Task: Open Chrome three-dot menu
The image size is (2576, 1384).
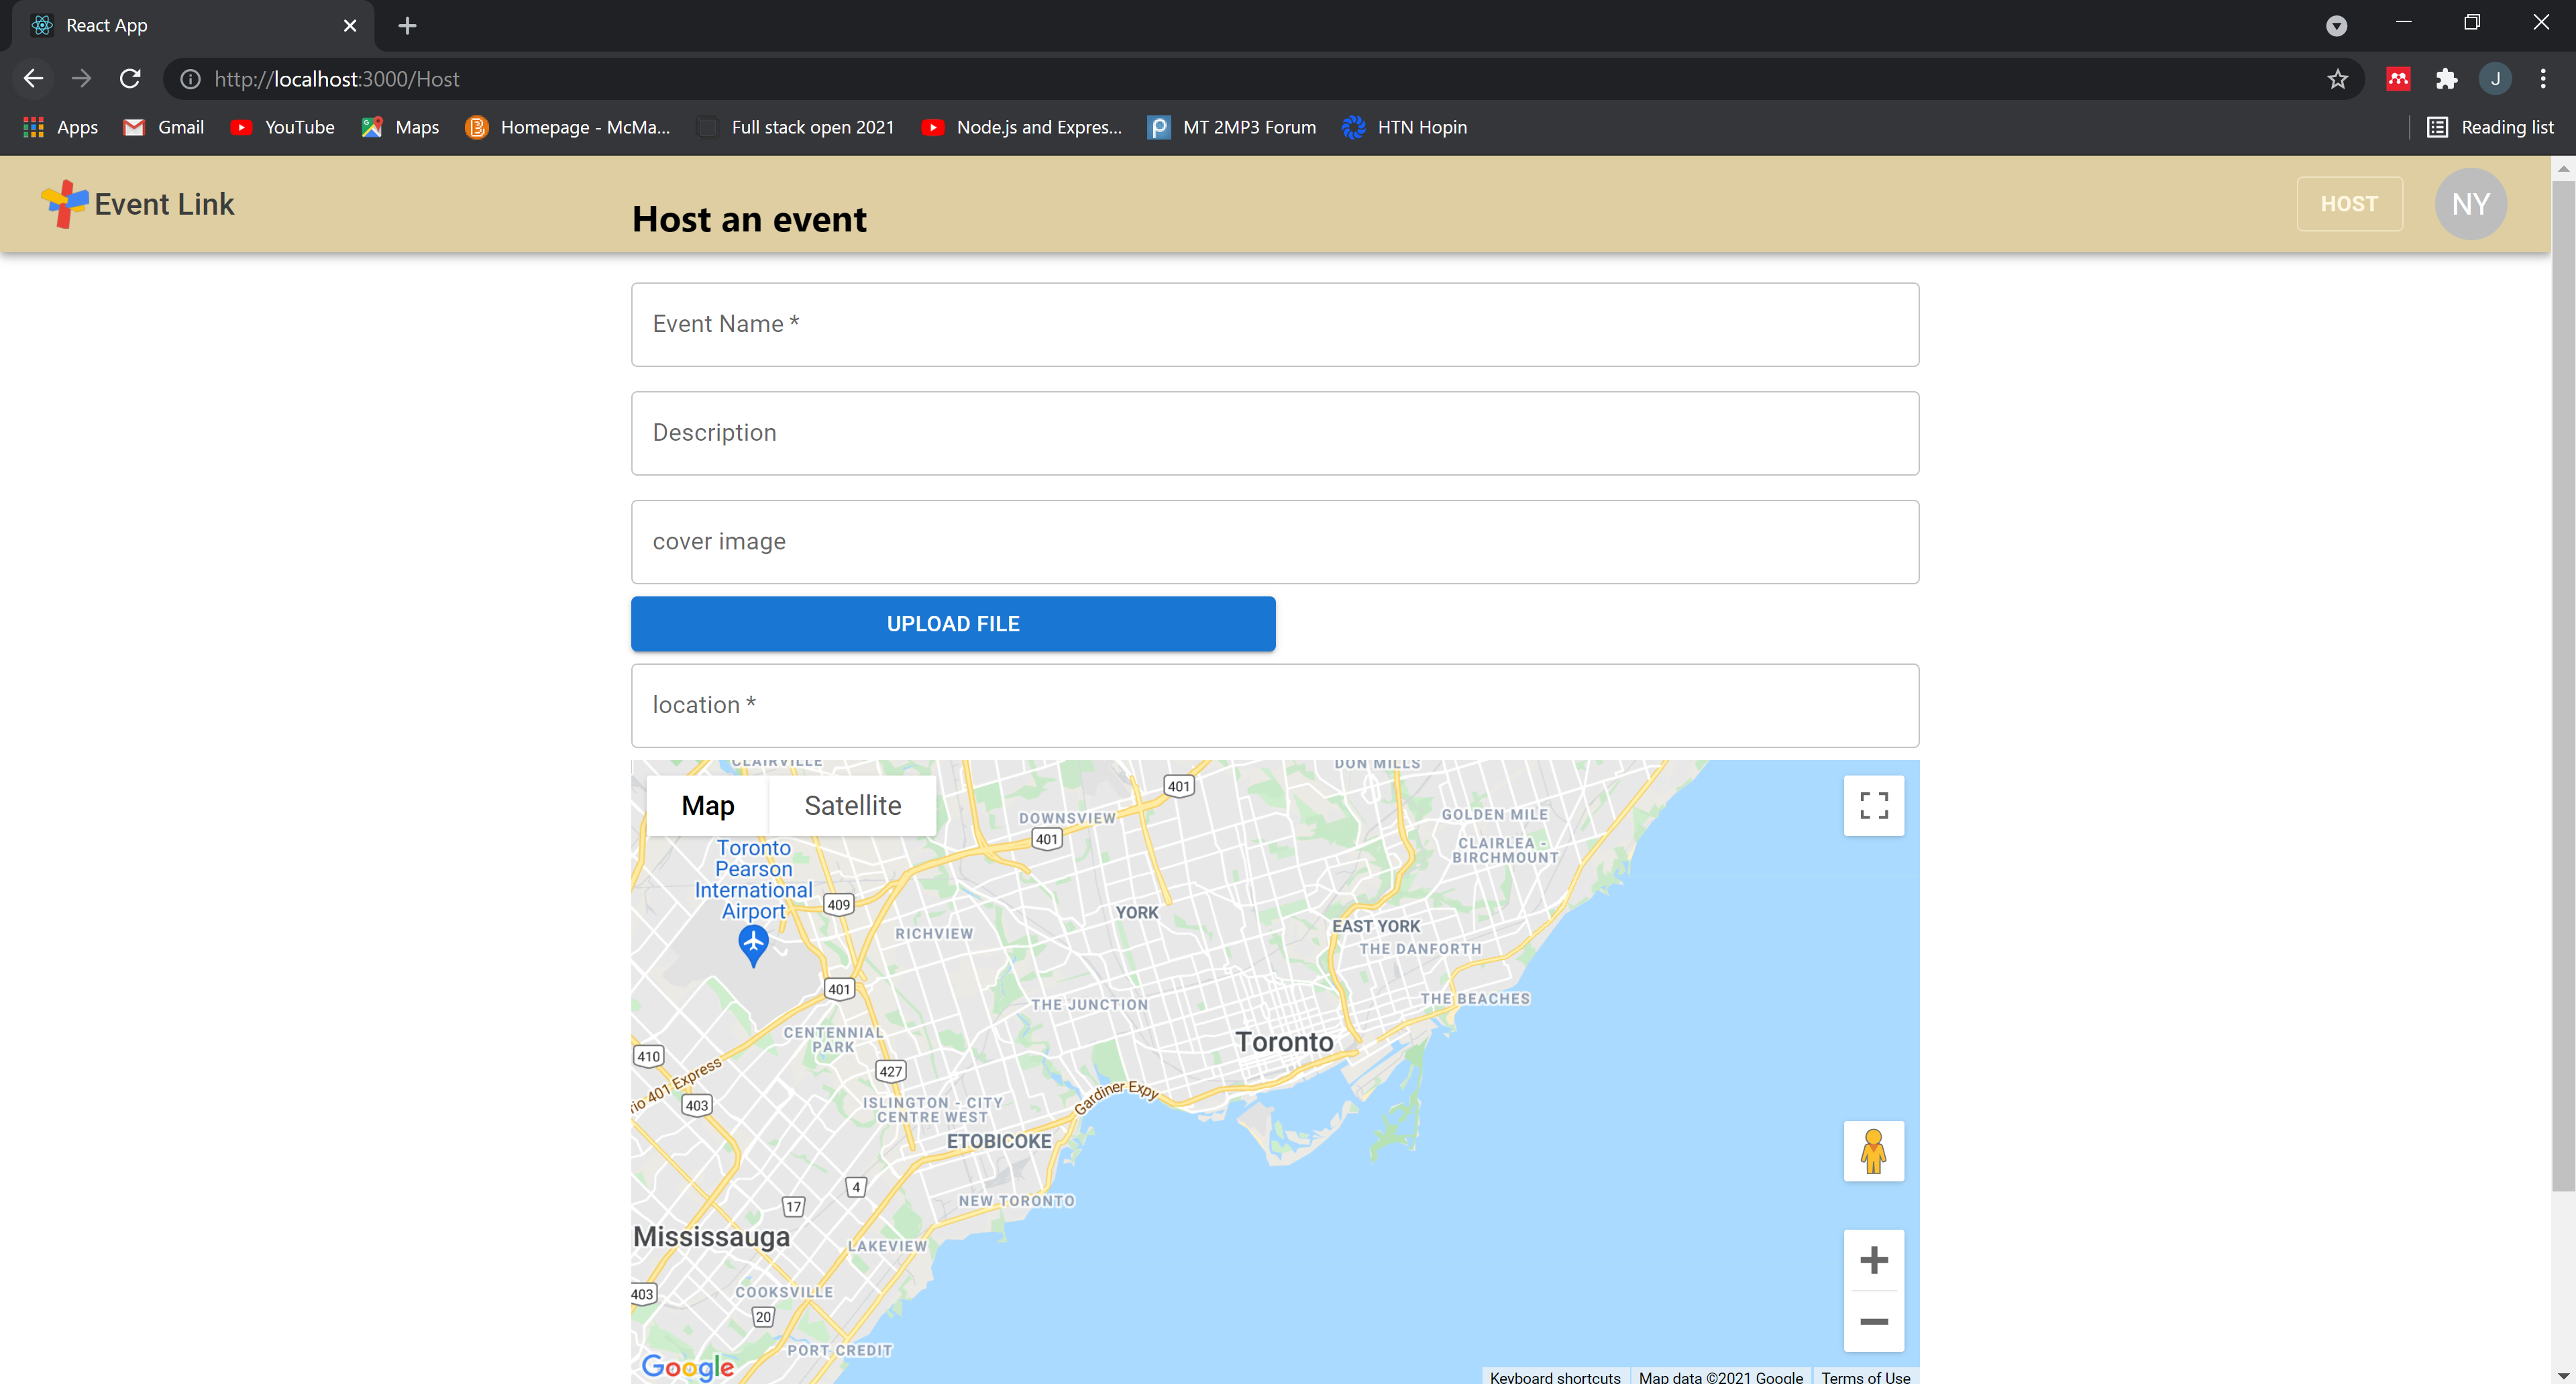Action: pyautogui.click(x=2542, y=79)
